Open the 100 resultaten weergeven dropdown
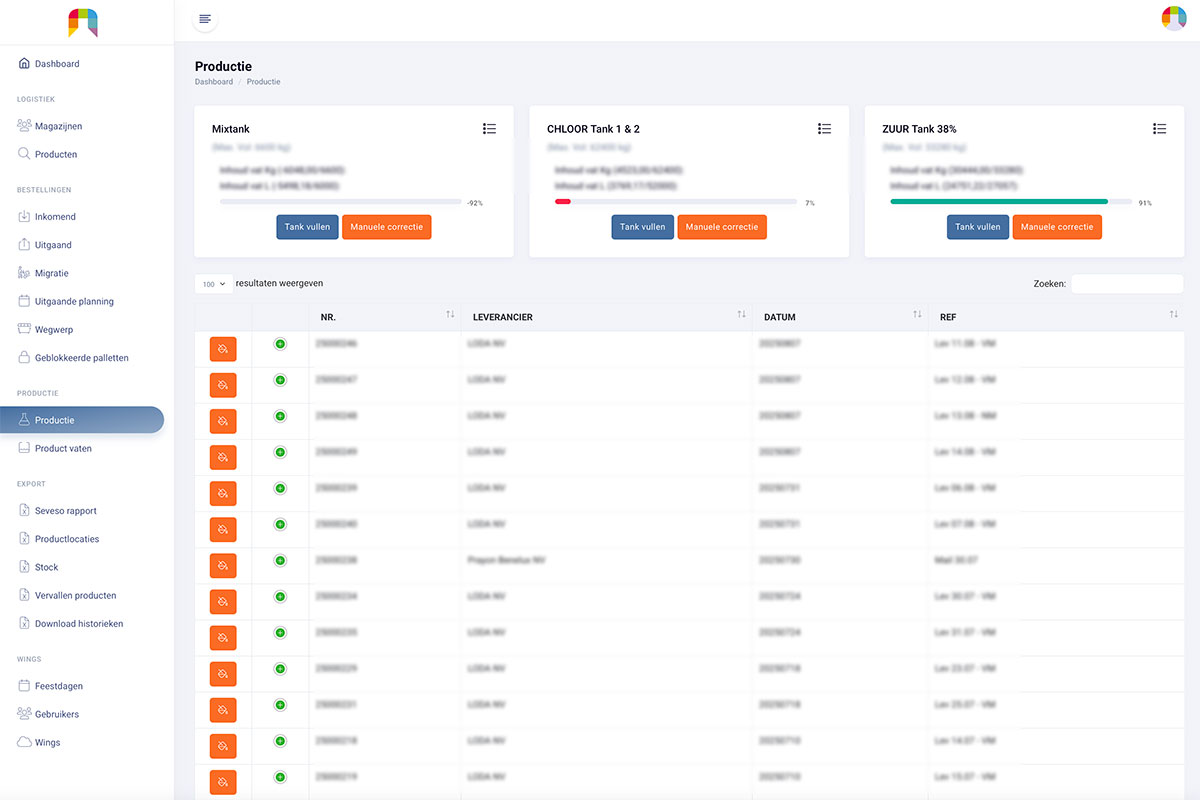This screenshot has height=800, width=1200. (214, 284)
